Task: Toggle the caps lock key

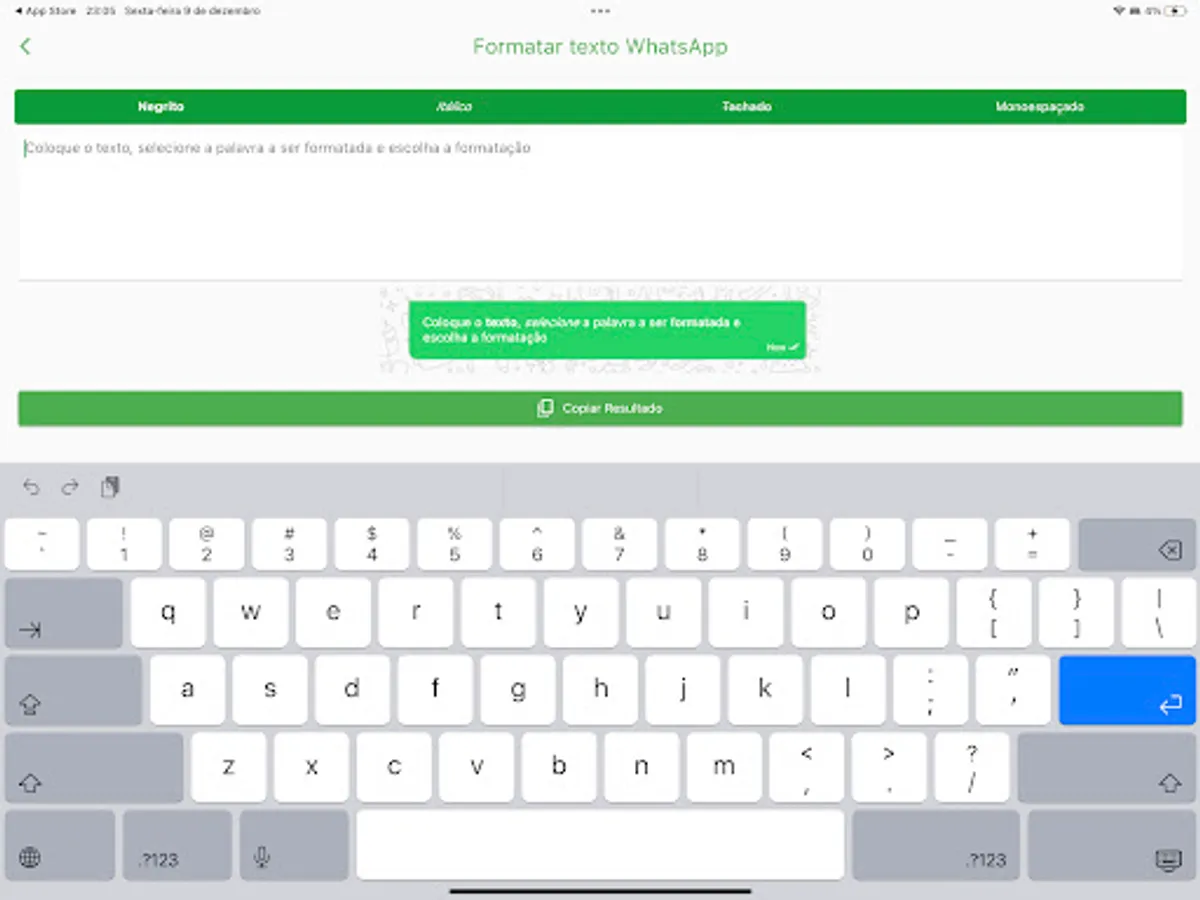Action: click(x=73, y=690)
